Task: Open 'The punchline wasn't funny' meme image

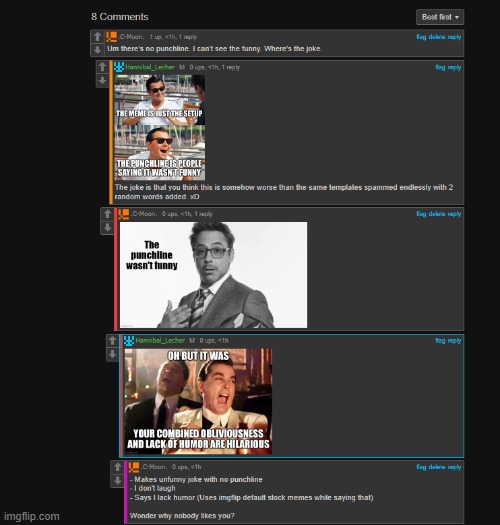Action: coord(213,275)
